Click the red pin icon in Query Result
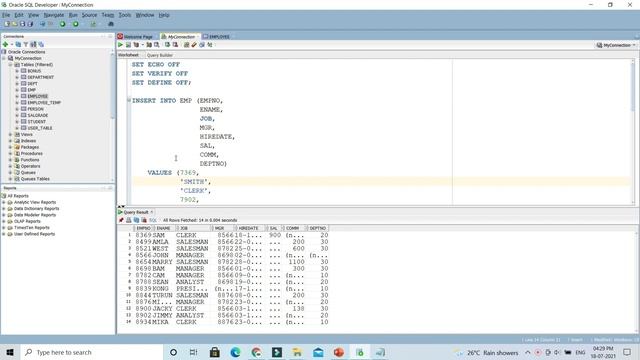The height and width of the screenshot is (360, 640). [x=121, y=220]
